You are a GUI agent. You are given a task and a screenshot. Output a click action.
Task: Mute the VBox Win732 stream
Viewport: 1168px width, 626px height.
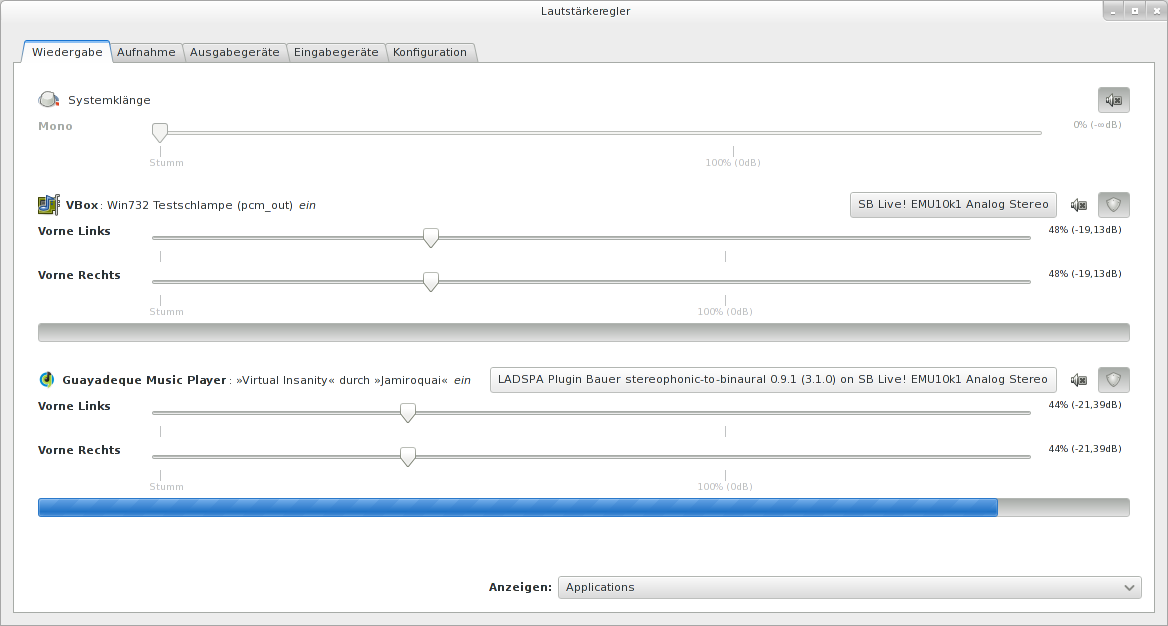pos(1078,205)
